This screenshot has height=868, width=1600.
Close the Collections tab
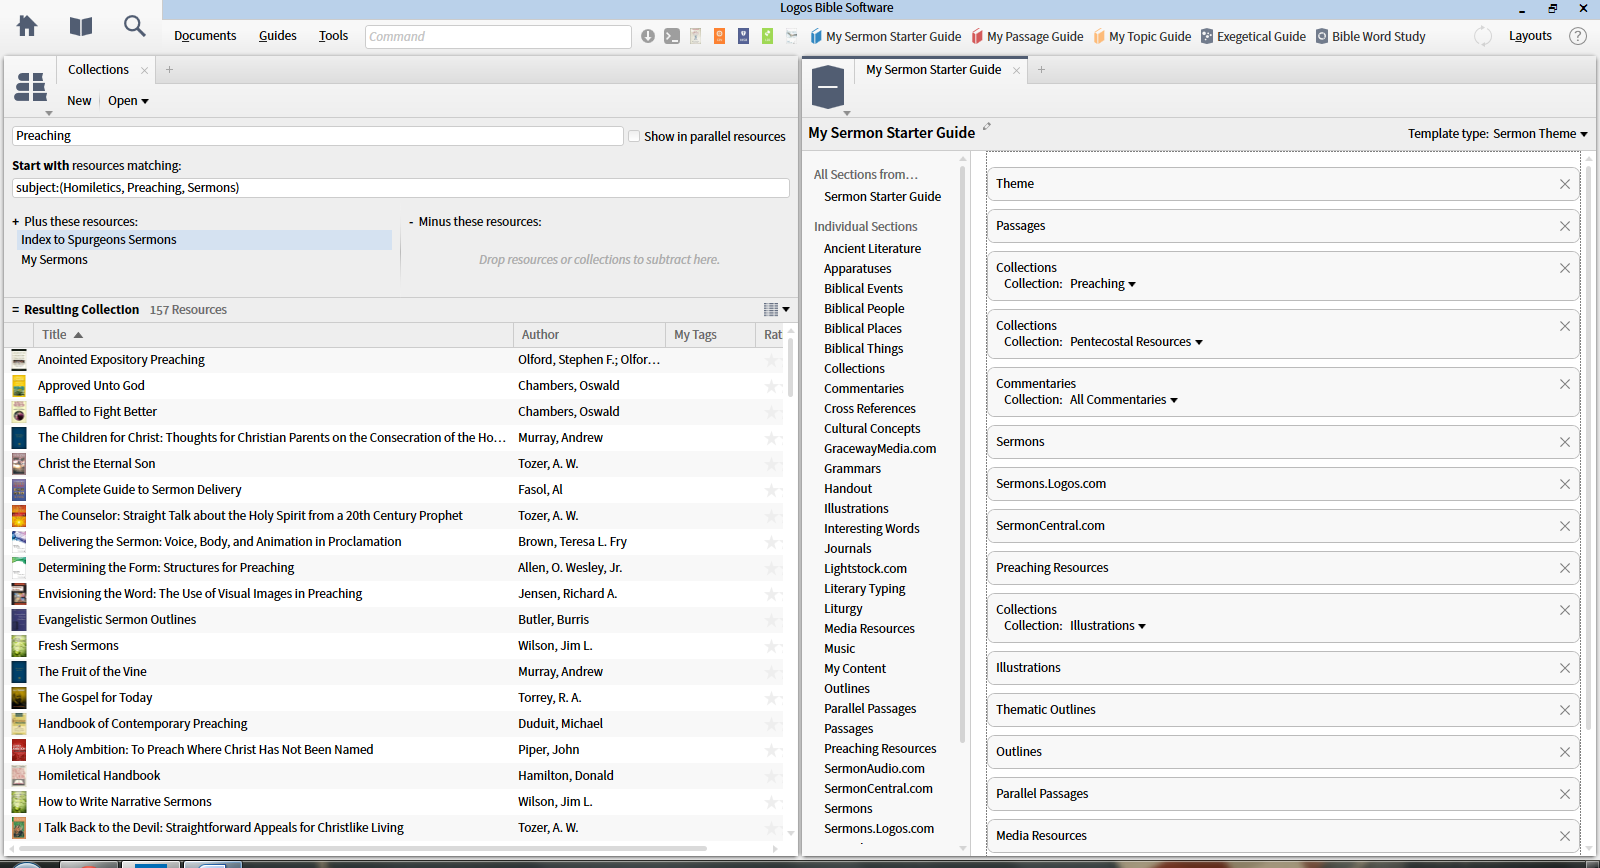click(x=145, y=70)
